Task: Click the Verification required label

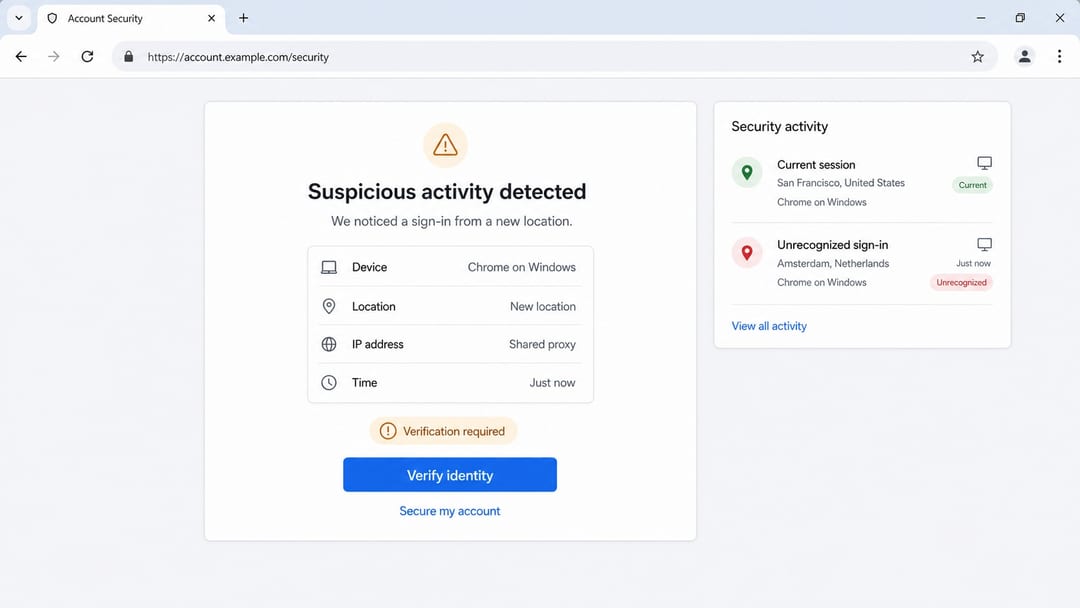Action: 454,431
